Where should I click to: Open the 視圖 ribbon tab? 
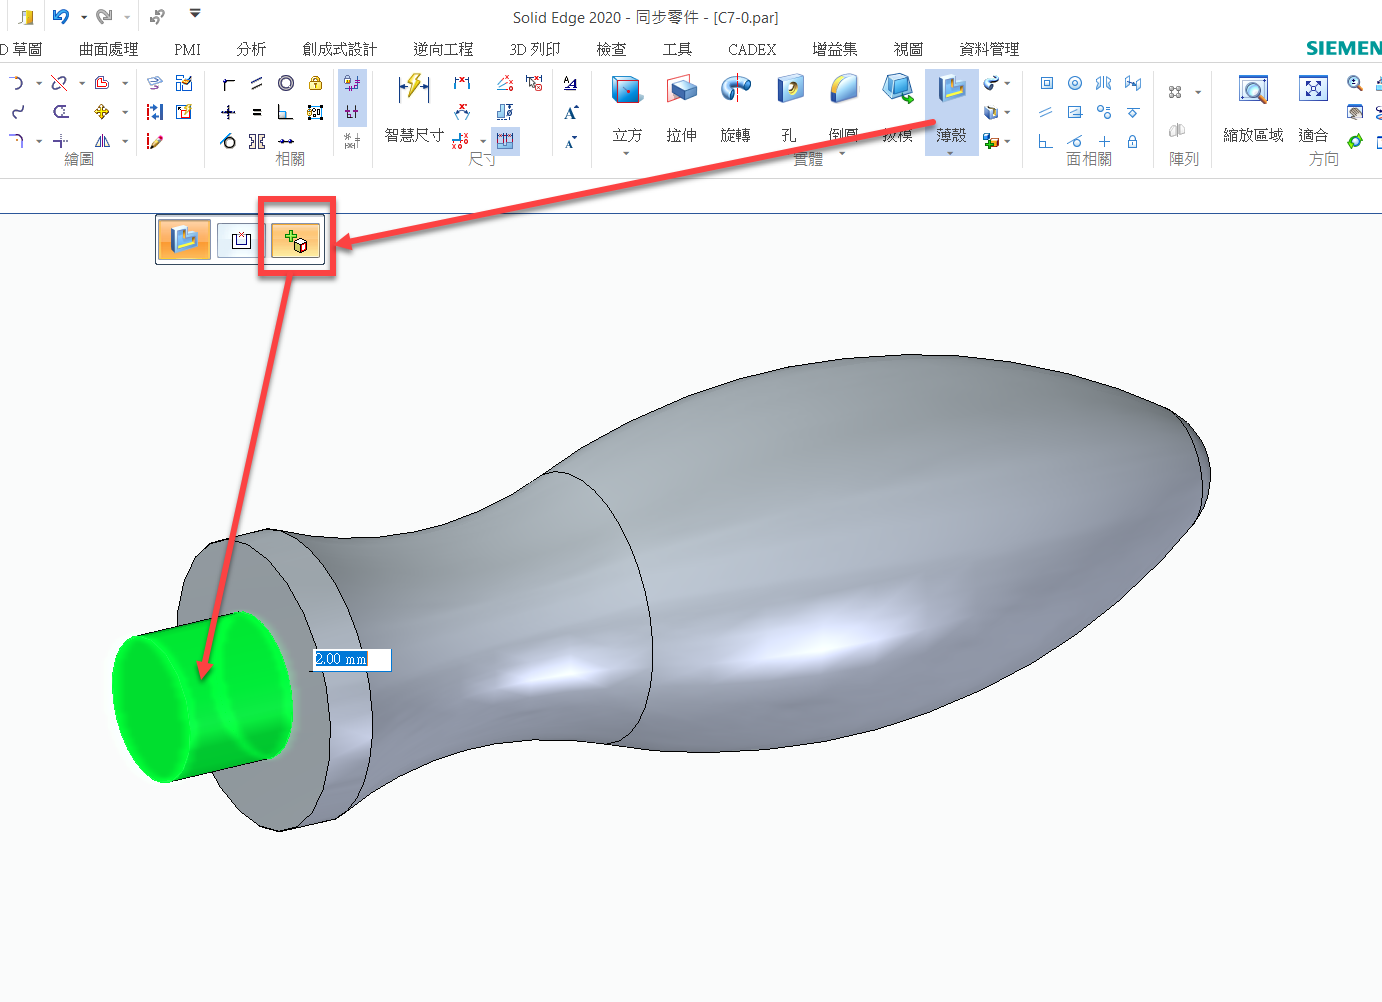pos(908,49)
